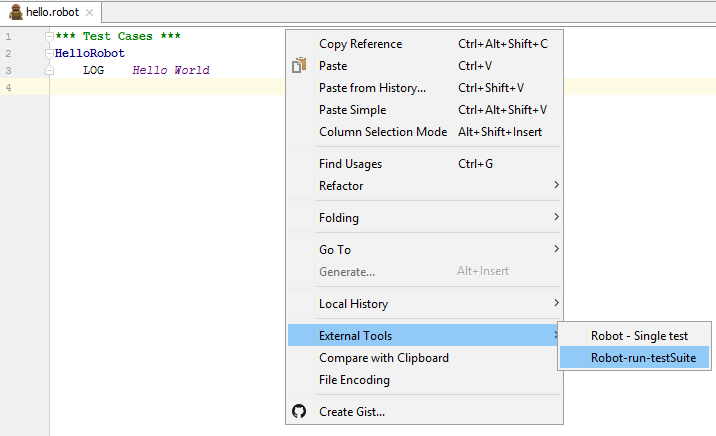Open the Go To submenu arrow
The image size is (716, 436).
click(x=556, y=249)
